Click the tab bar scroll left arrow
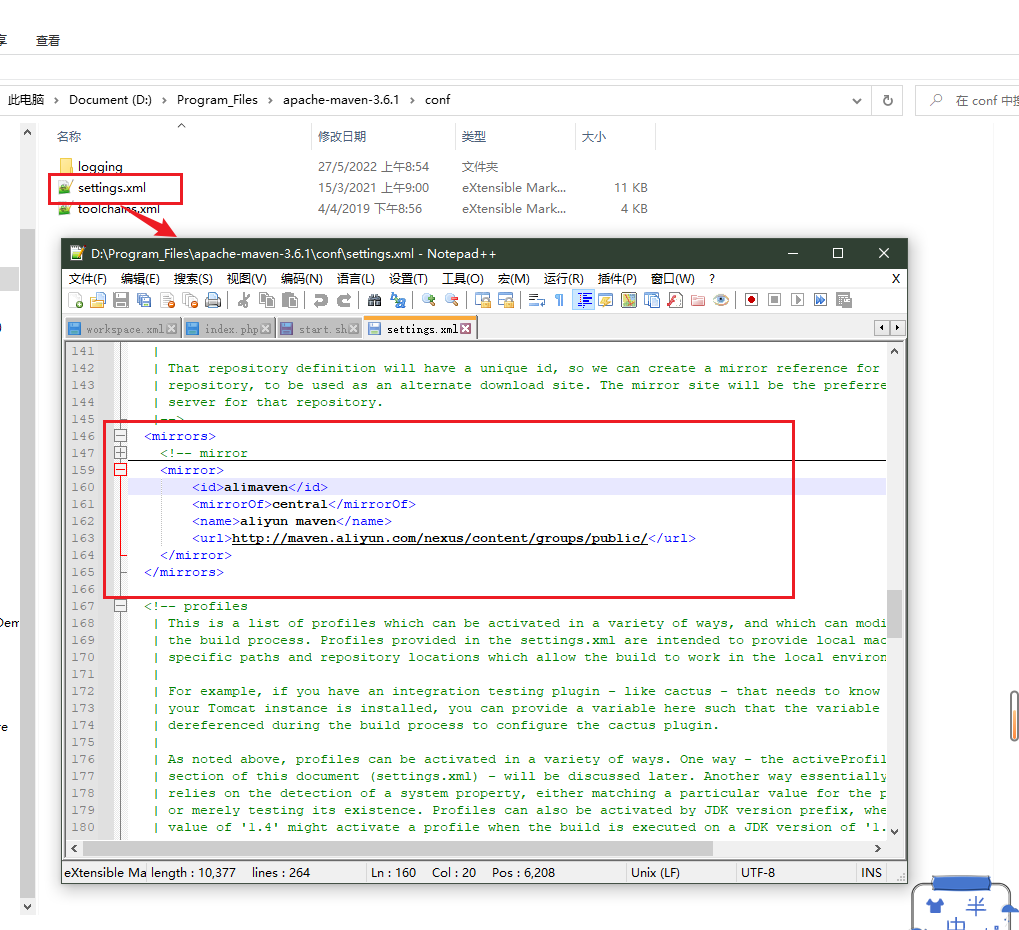Viewport: 1019px width, 930px height. 881,328
